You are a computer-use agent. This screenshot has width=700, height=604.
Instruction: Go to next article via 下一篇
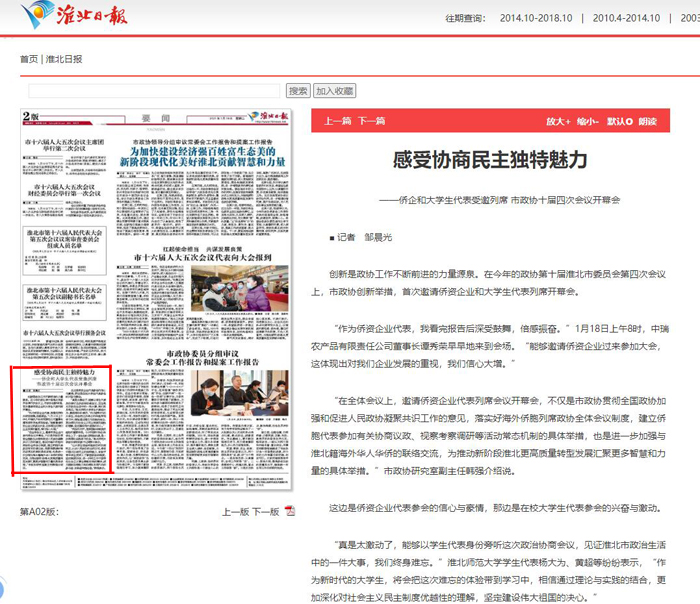coord(371,121)
